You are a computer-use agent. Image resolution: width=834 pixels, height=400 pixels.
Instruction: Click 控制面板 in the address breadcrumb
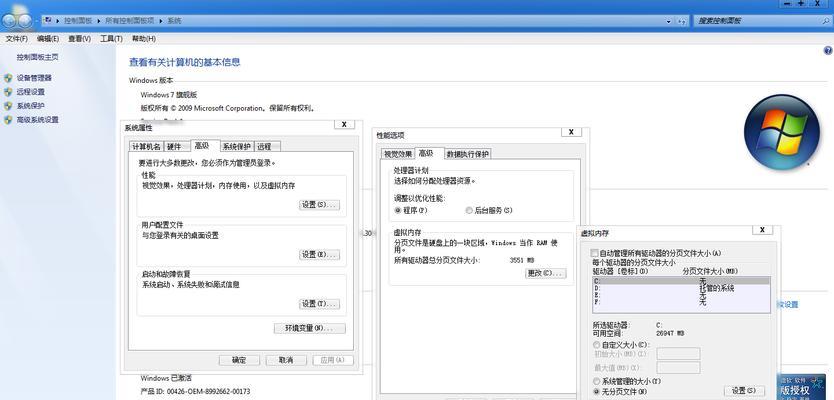[x=78, y=21]
